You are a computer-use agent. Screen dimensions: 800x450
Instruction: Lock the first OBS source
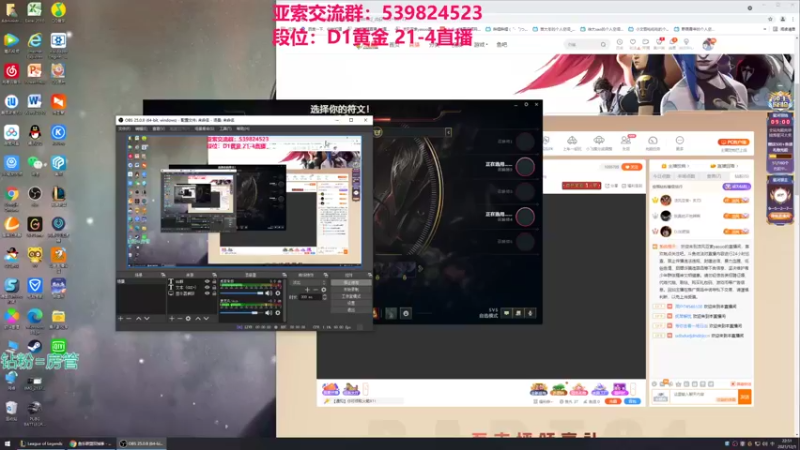click(214, 282)
